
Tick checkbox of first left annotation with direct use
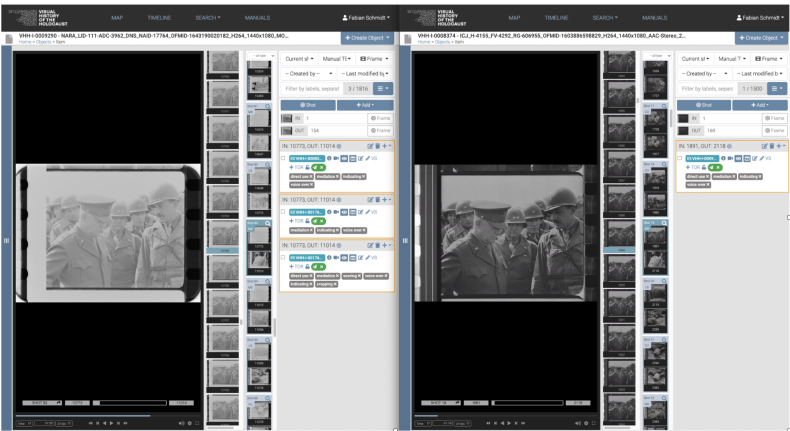tap(283, 158)
